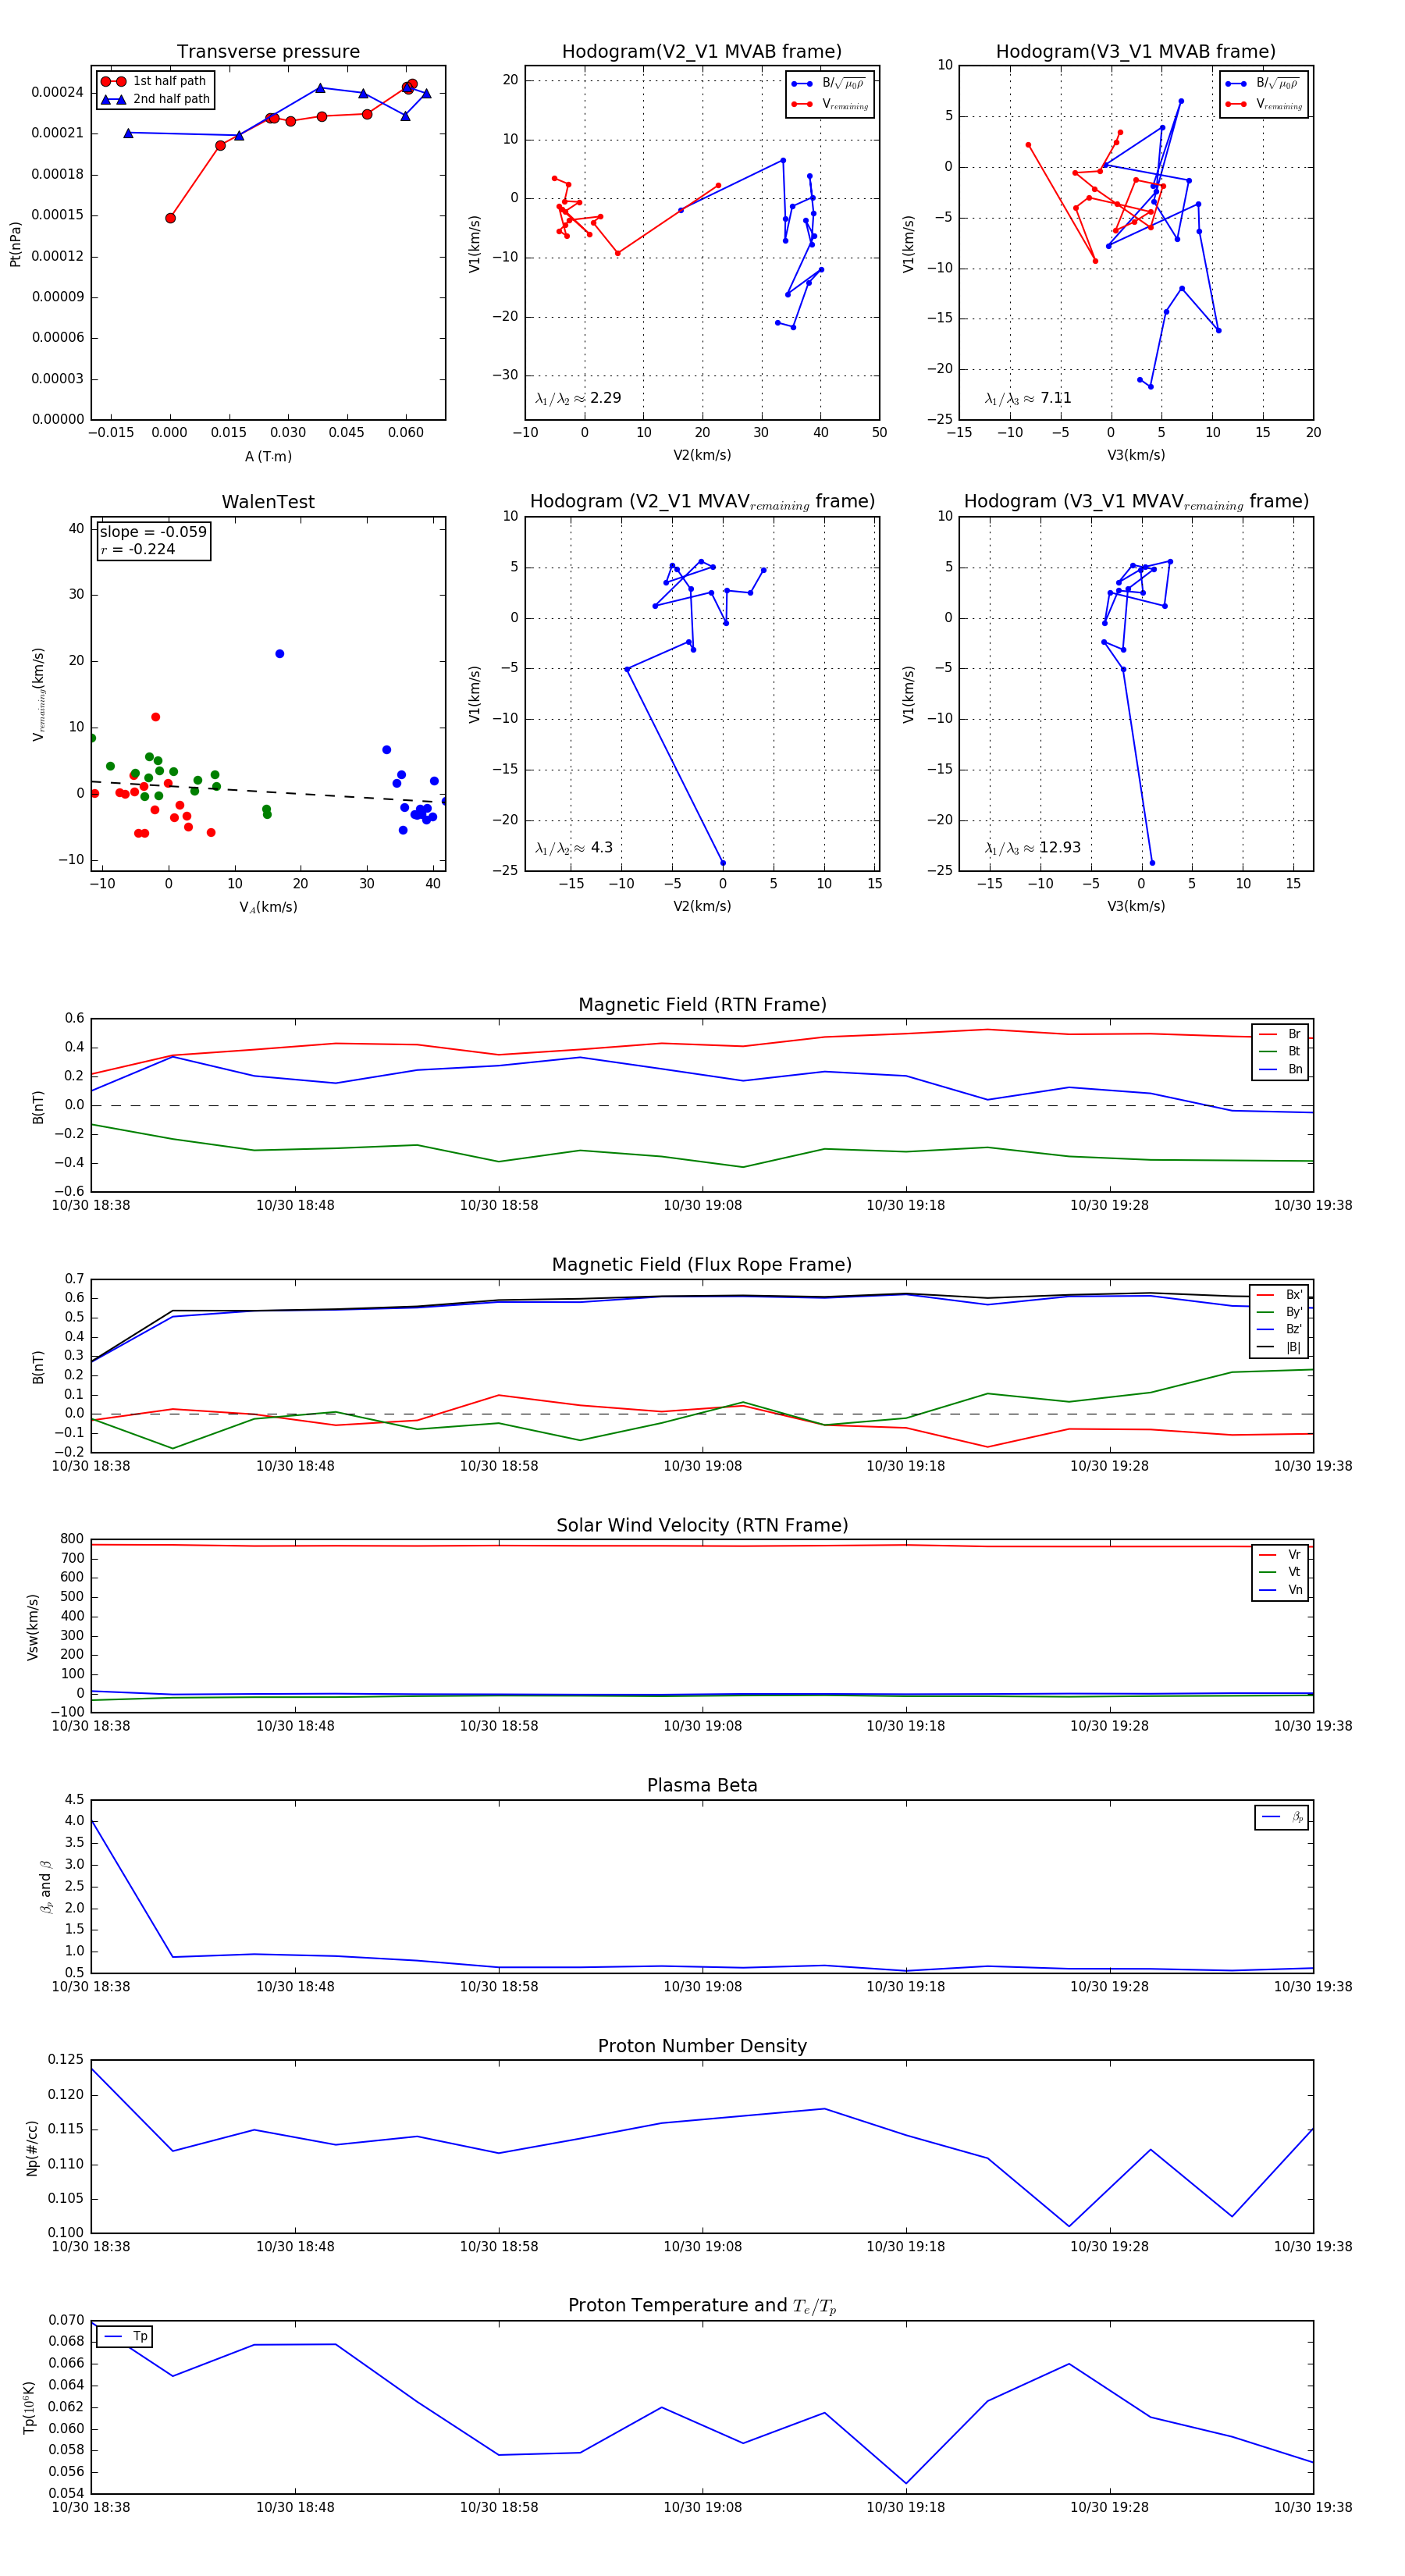Select the Bx' legend entry
This screenshot has width=1405, height=2576.
pyautogui.click(x=1280, y=1295)
